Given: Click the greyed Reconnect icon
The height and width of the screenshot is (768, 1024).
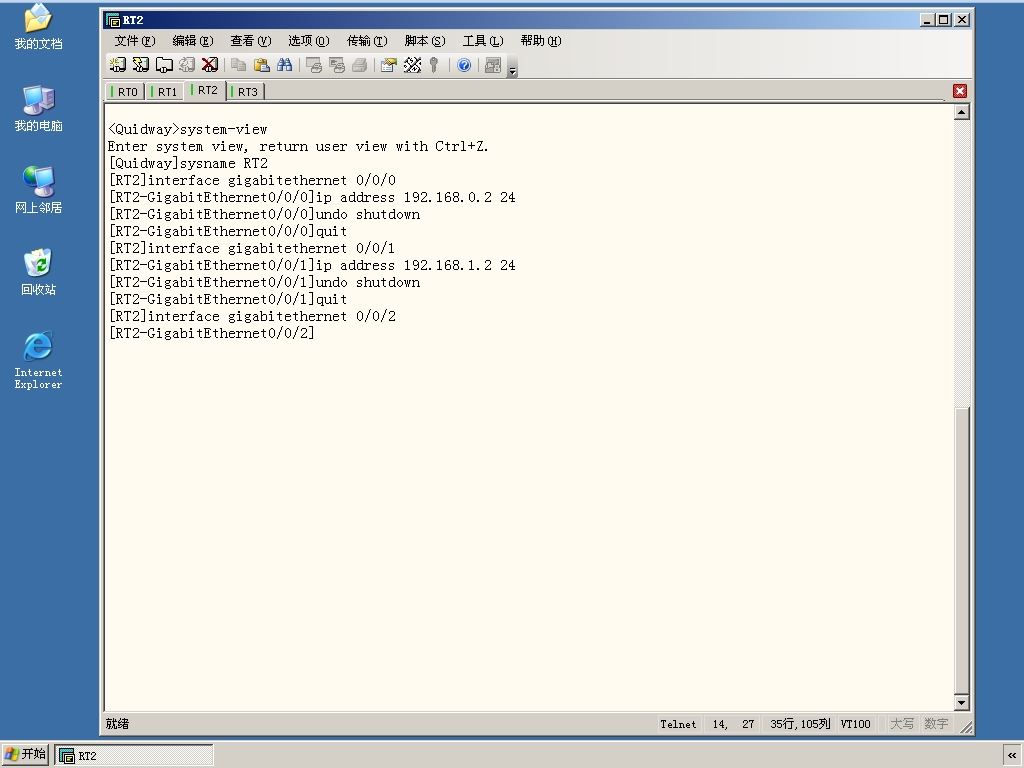Looking at the screenshot, I should [x=187, y=65].
